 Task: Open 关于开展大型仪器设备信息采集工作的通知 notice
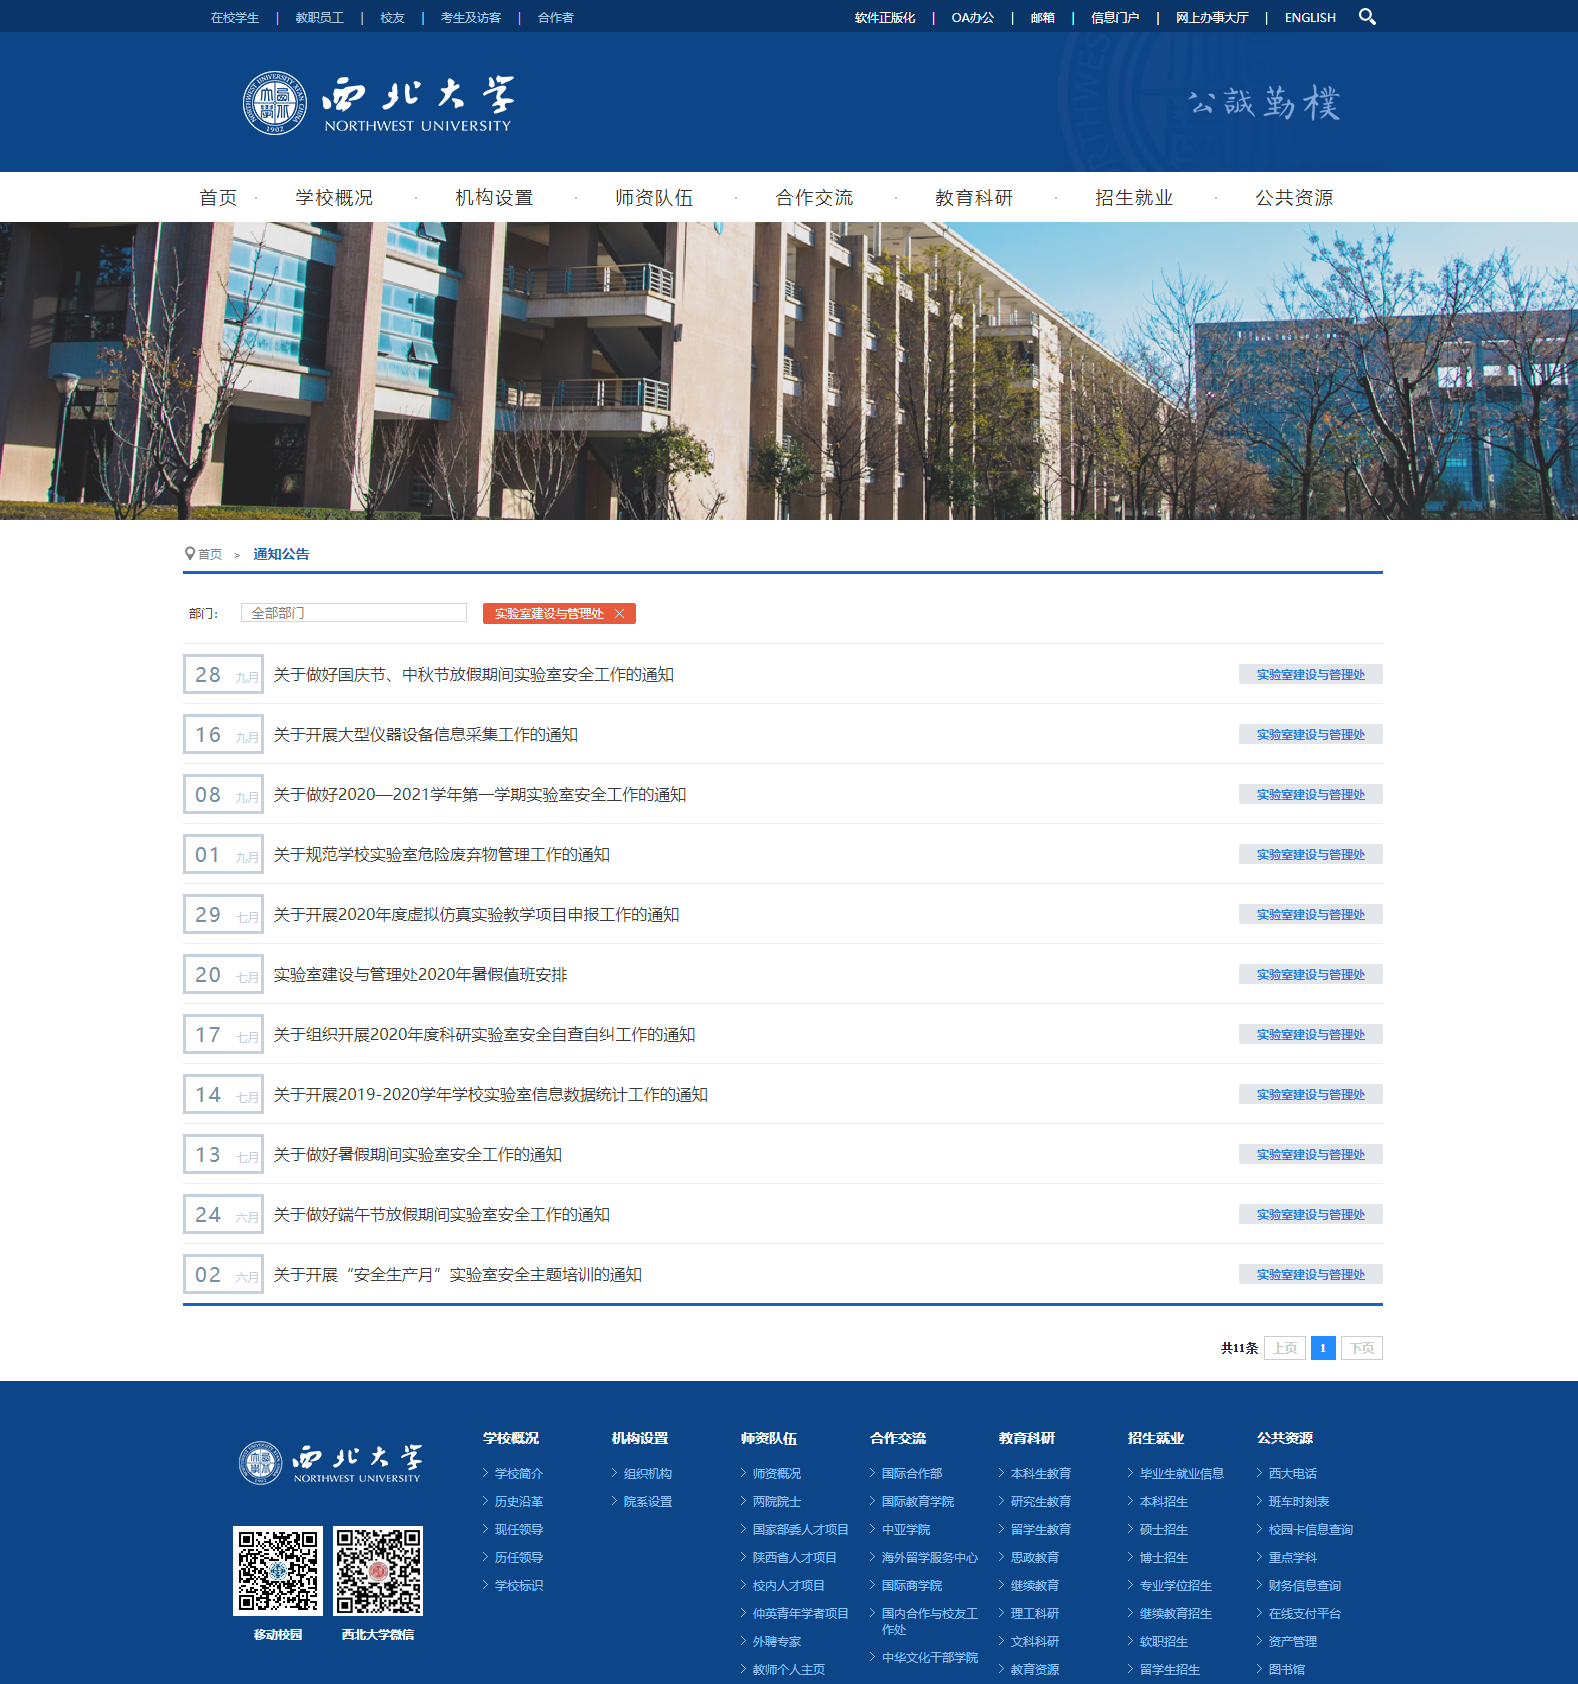point(425,735)
